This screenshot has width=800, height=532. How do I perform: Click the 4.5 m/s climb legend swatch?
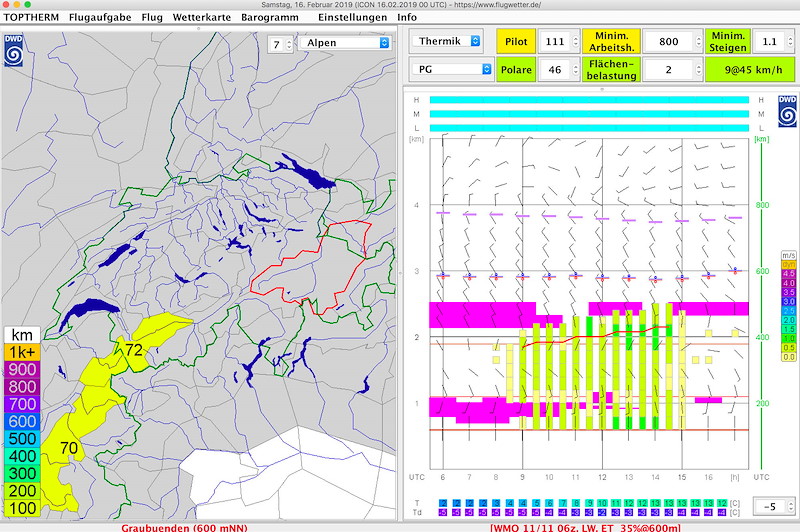click(789, 274)
